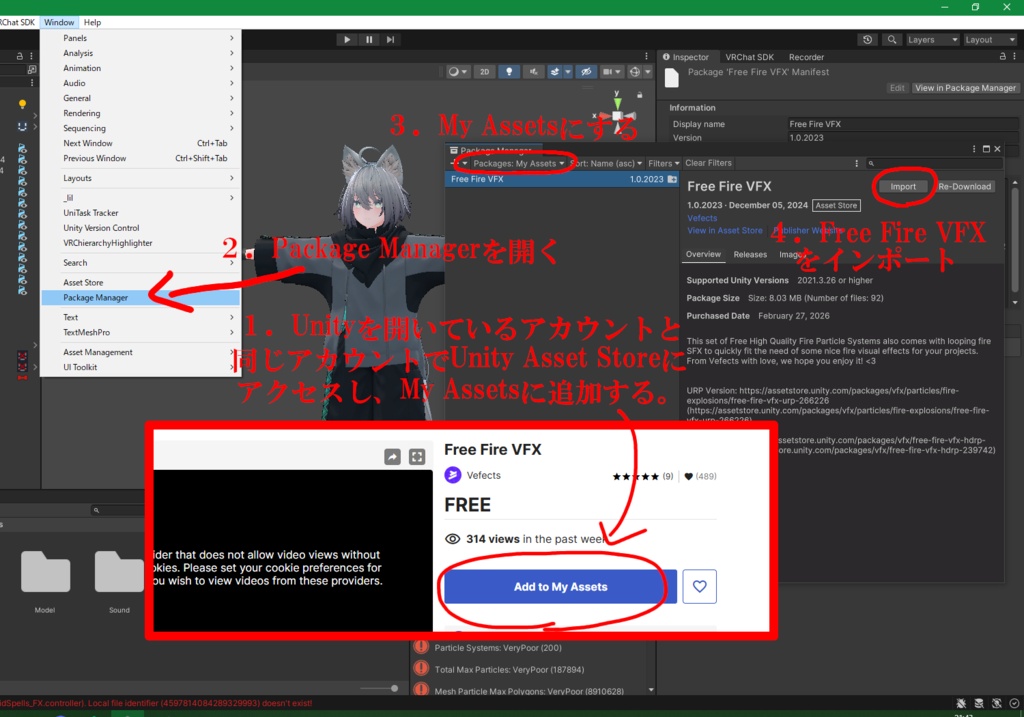Click the rightmost checkmark icon in the status bar
This screenshot has width=1024, height=717.
click(x=1014, y=703)
